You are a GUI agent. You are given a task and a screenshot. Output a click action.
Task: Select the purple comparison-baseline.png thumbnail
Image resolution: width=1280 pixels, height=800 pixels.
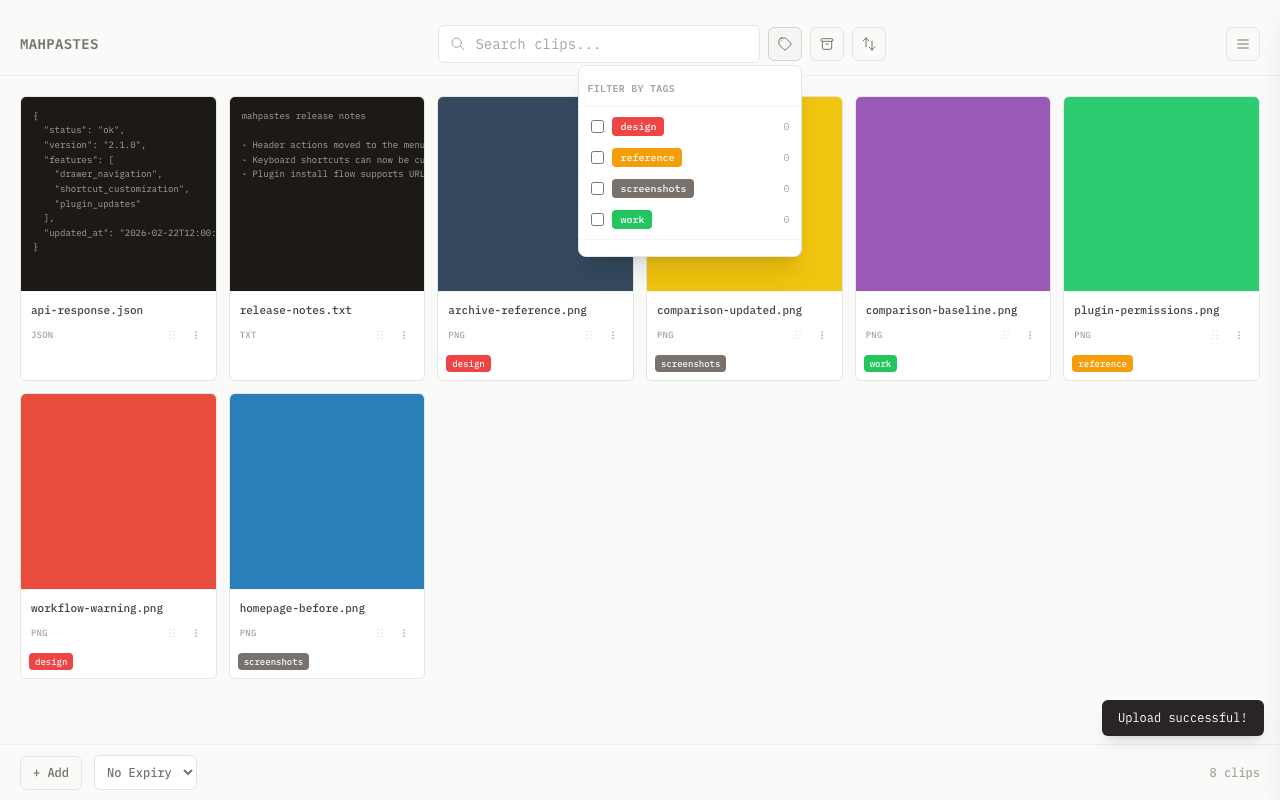[952, 194]
